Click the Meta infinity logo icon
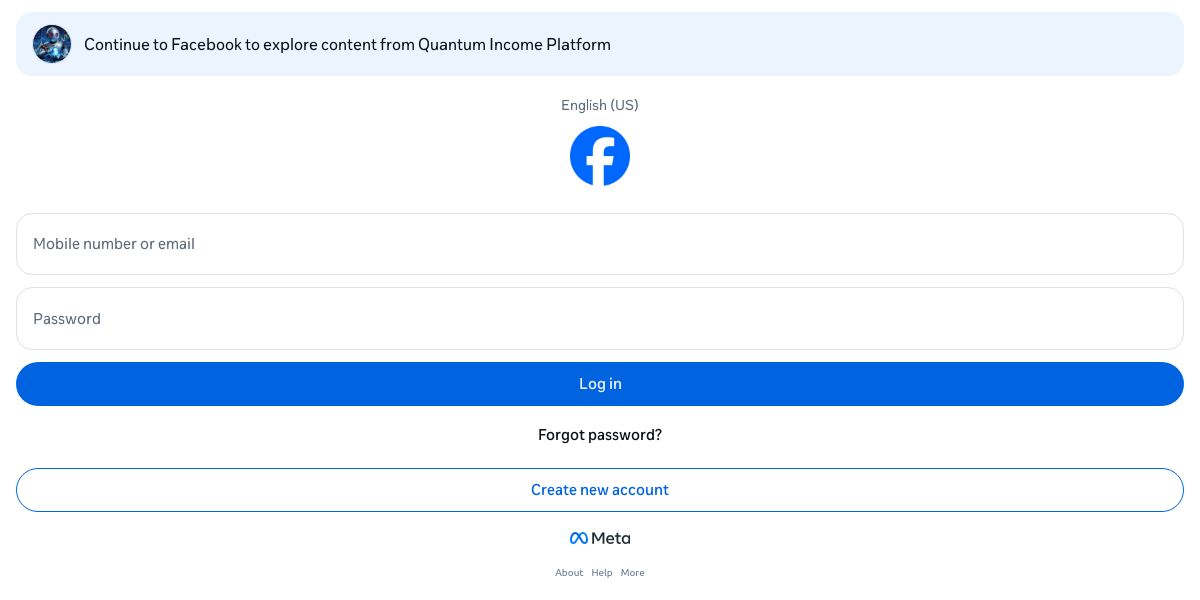Viewport: 1200px width, 600px height. click(578, 538)
